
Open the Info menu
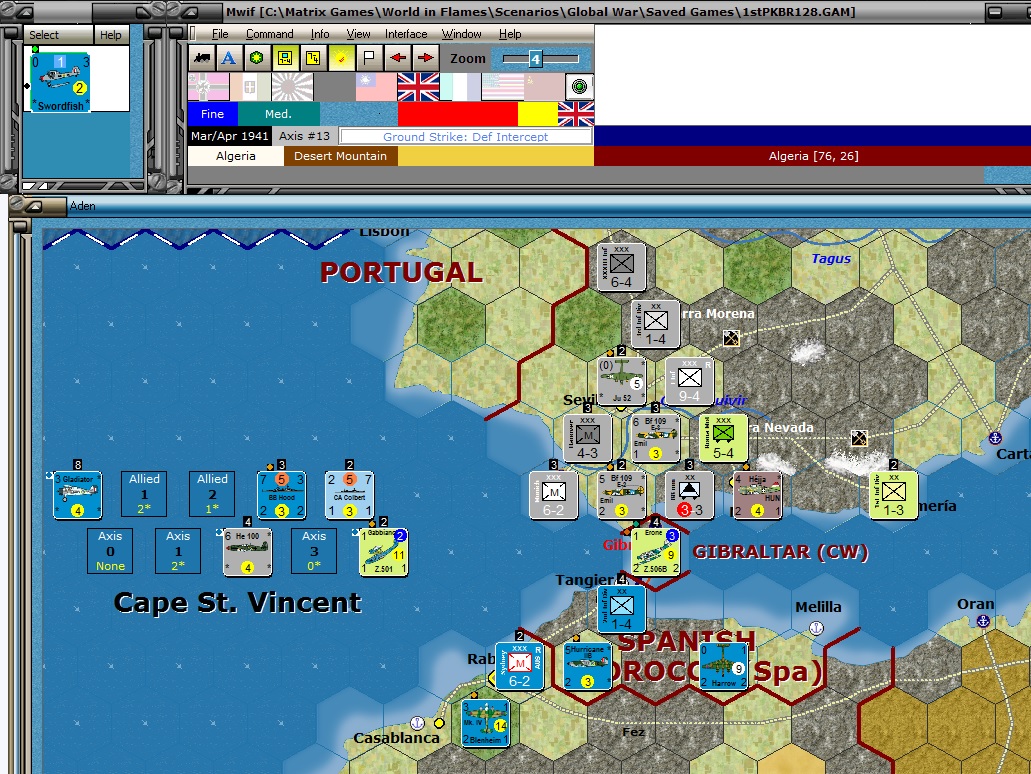320,34
